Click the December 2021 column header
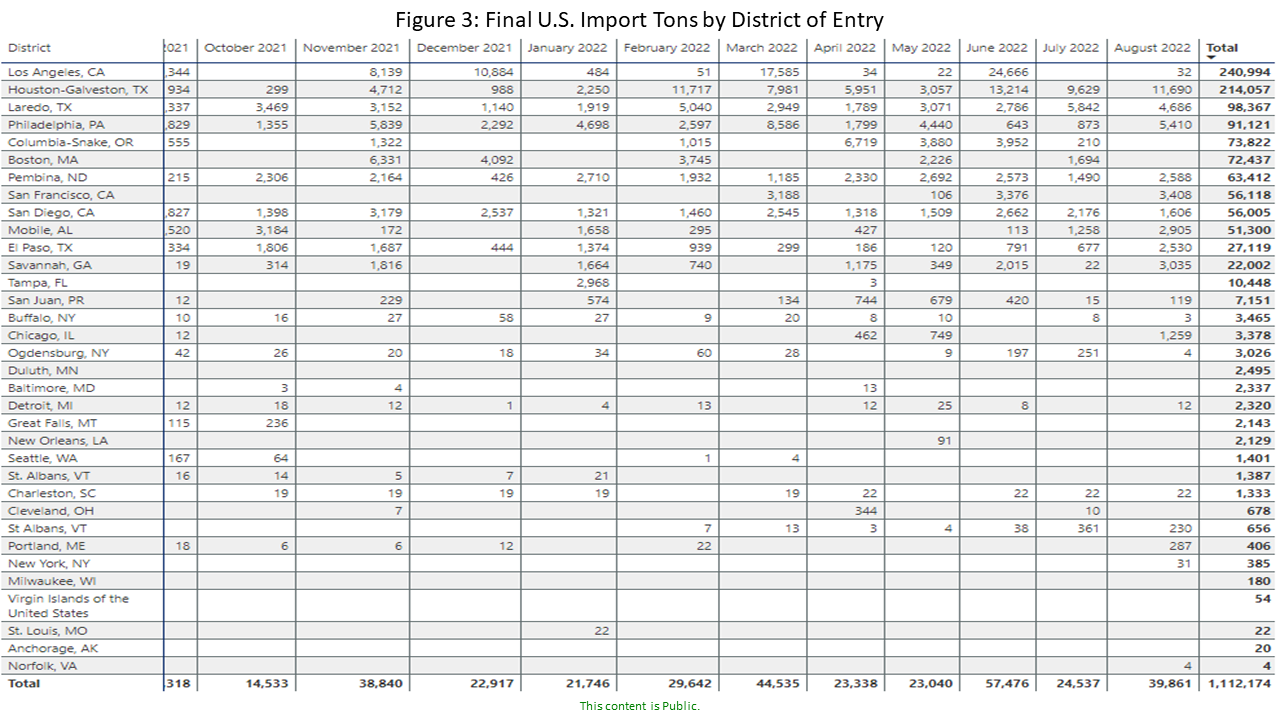This screenshot has height=720, width=1280. 465,48
